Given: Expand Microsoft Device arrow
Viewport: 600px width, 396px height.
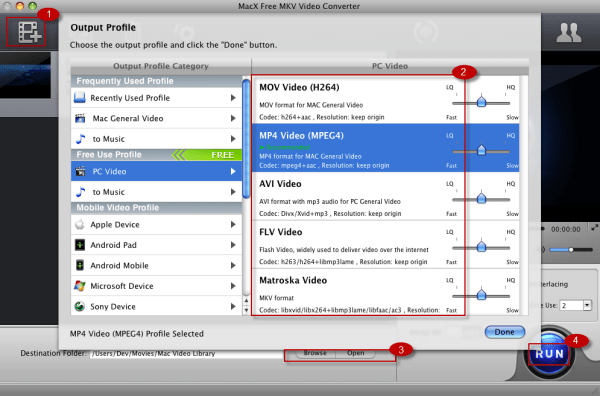Looking at the screenshot, I should [x=233, y=286].
